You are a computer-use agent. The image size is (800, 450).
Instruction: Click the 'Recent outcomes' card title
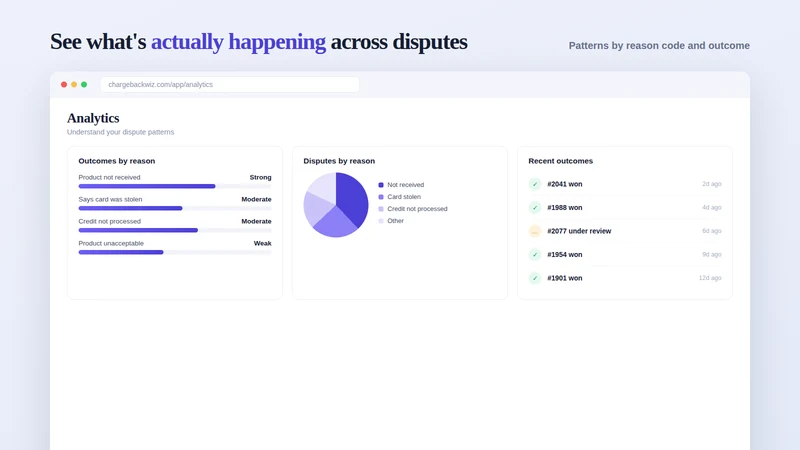561,161
